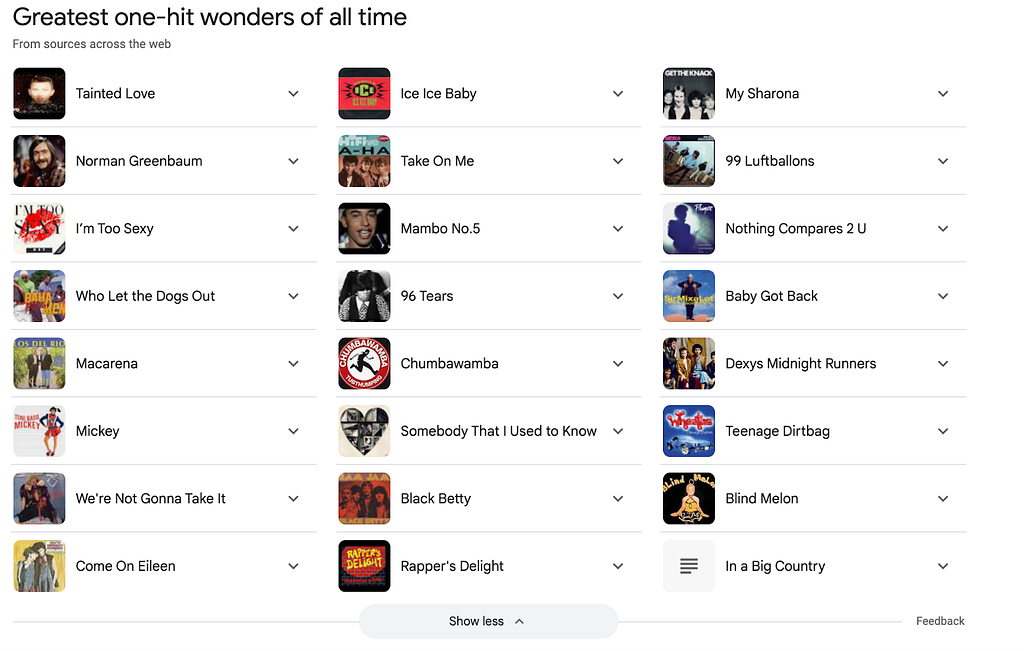The height and width of the screenshot is (651, 1024).
Task: Open the Who Let the Dogs Out title
Action: tap(145, 296)
